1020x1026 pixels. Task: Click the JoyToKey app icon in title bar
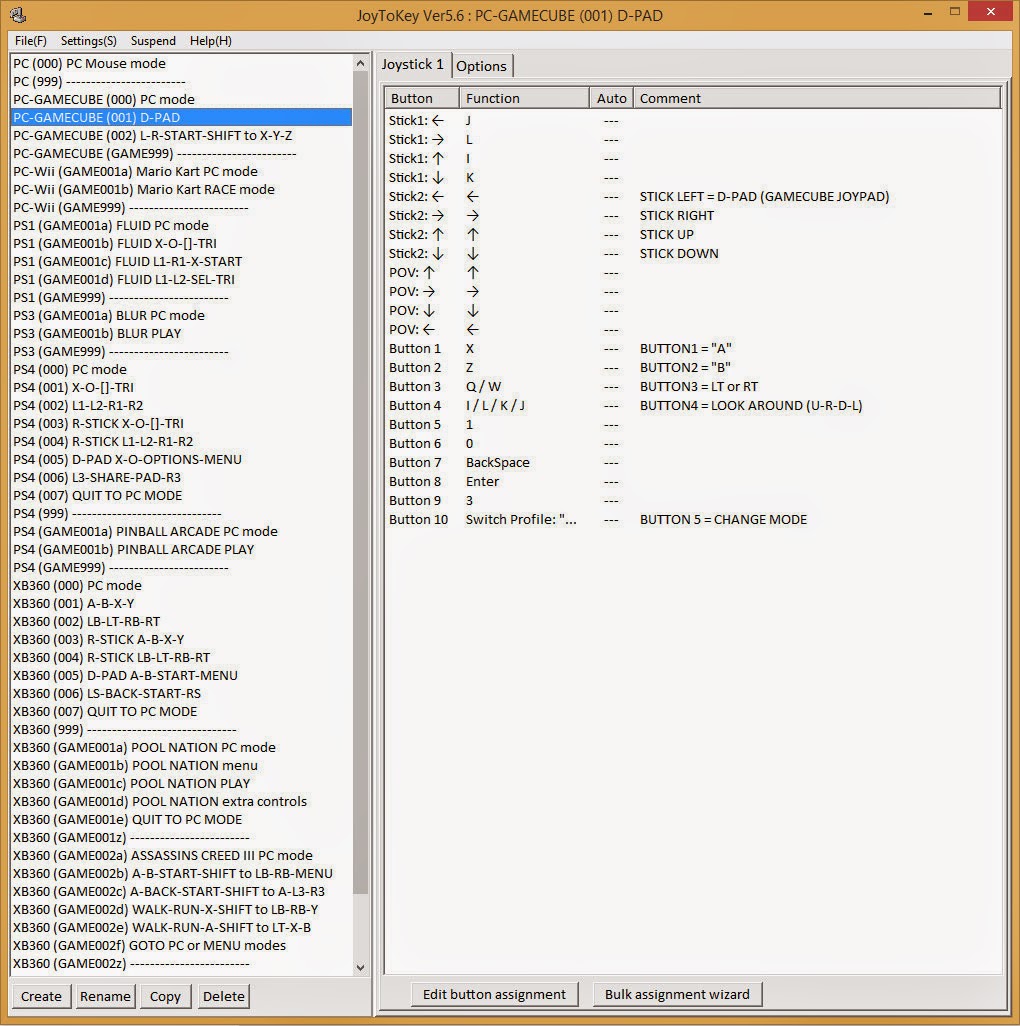18,14
